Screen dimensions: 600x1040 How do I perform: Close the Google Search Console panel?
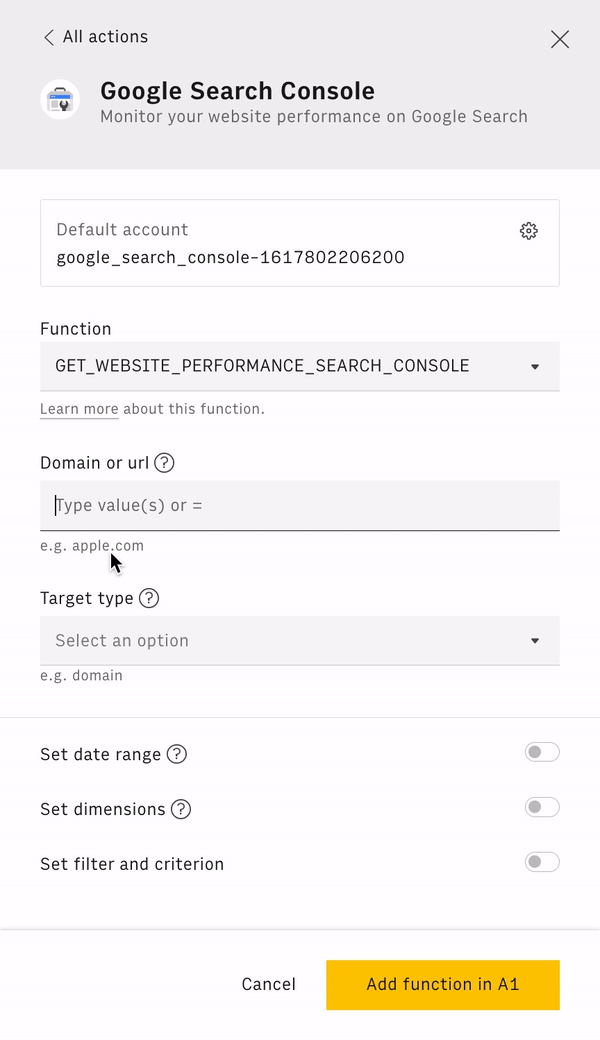[560, 39]
